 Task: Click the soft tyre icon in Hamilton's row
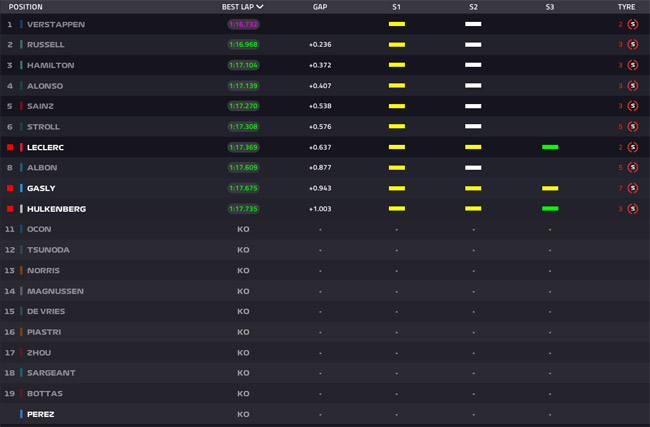633,65
